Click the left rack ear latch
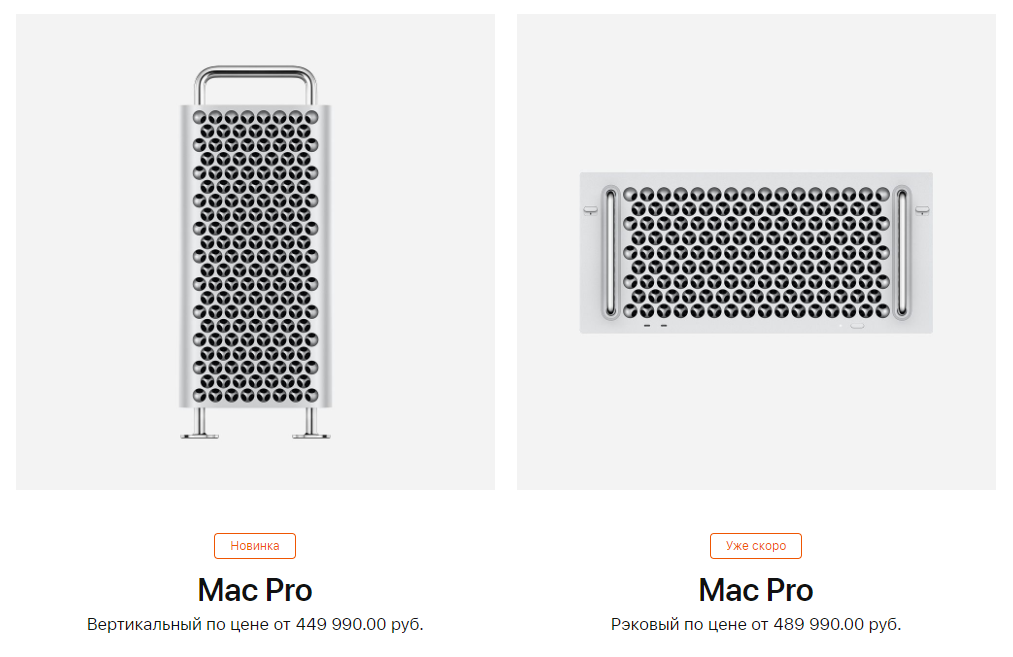 pyautogui.click(x=590, y=208)
